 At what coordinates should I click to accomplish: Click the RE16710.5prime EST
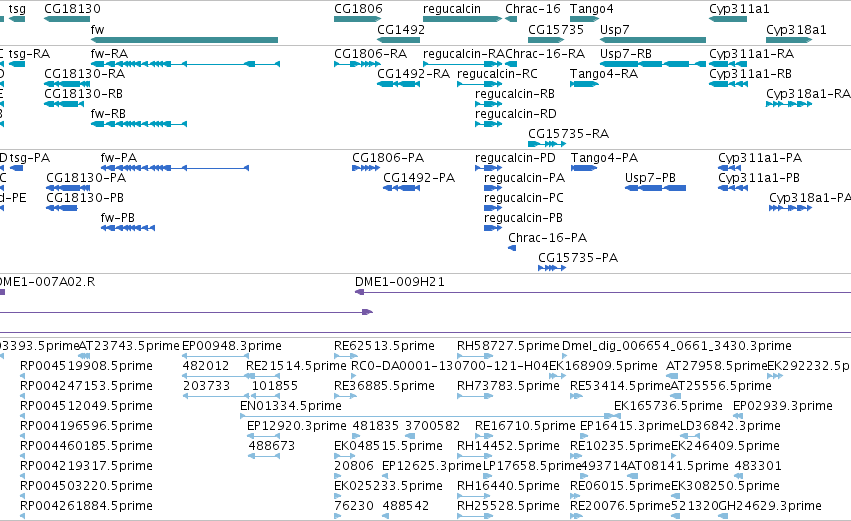[x=483, y=436]
